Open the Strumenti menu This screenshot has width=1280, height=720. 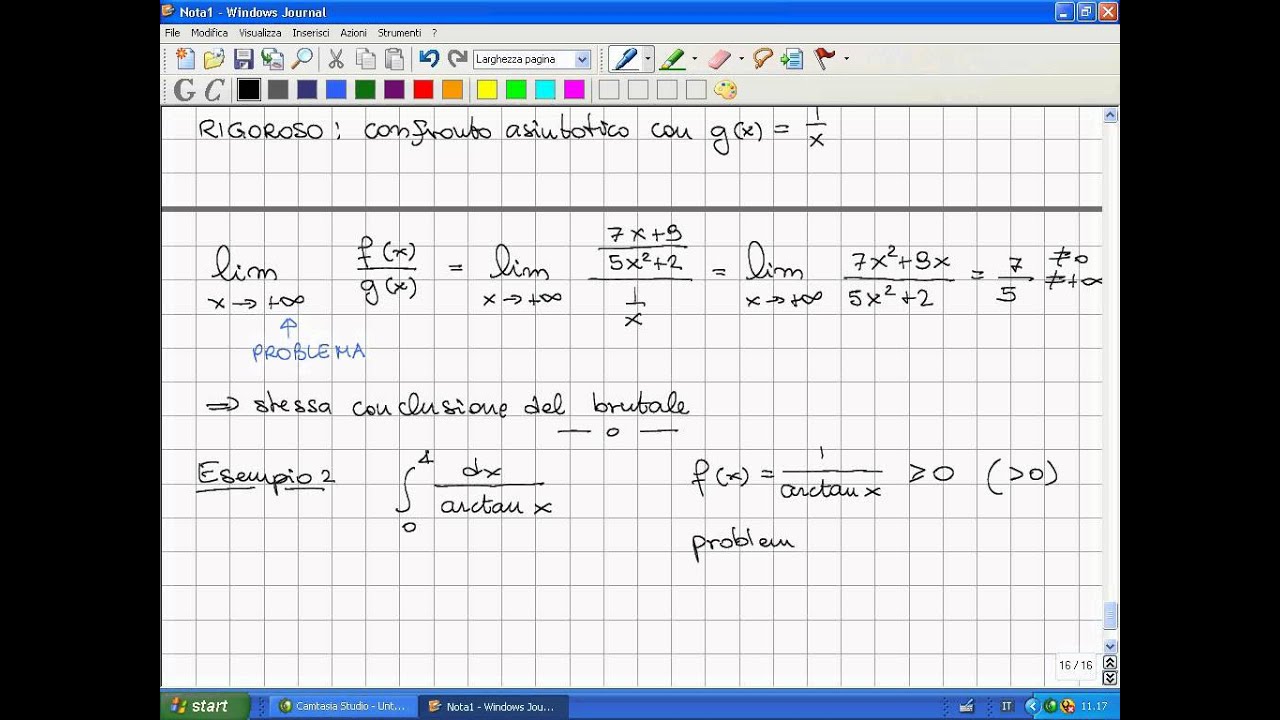pos(400,33)
